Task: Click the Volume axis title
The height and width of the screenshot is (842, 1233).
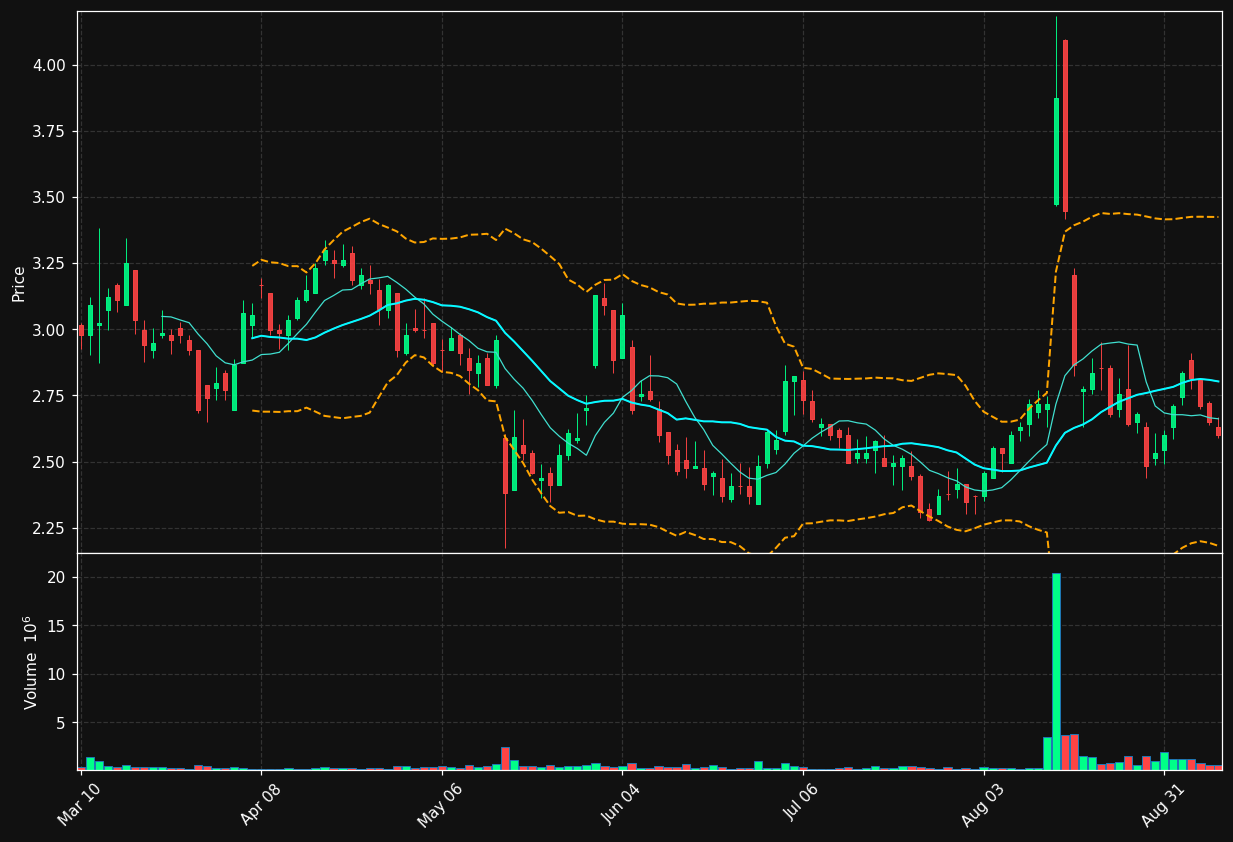Action: coord(29,662)
